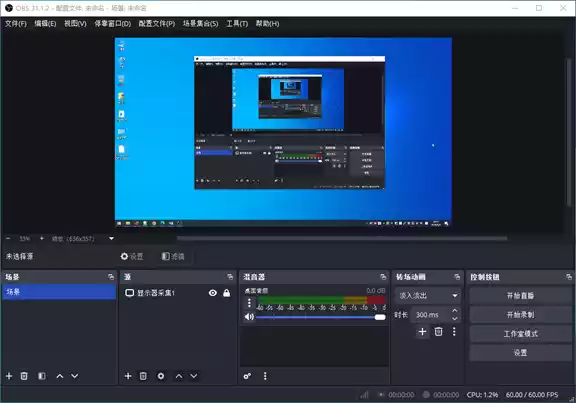
Task: Decrease transition duration with down arrow
Action: pos(455,319)
